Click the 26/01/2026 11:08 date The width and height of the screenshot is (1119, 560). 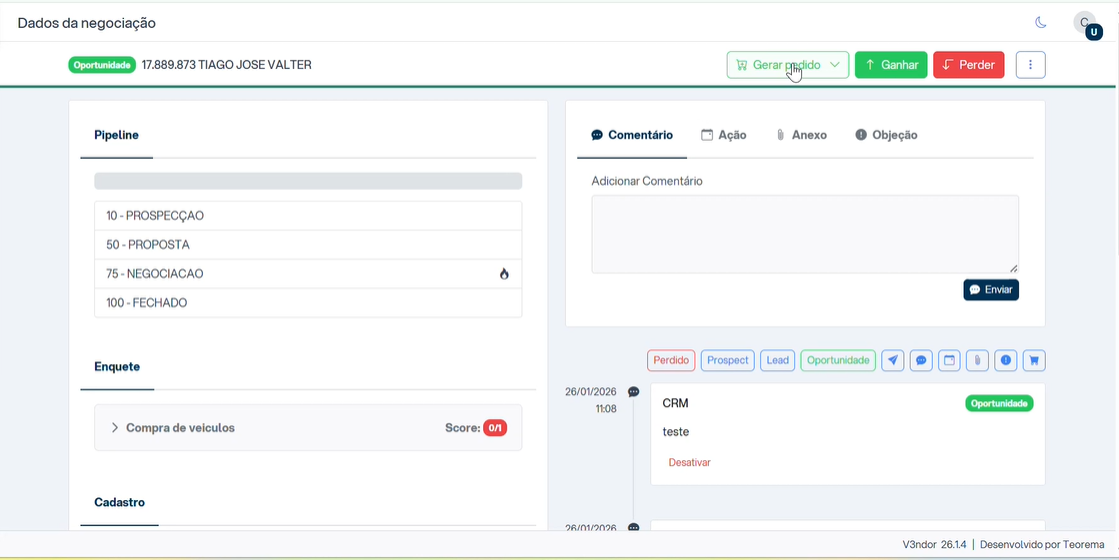tap(591, 400)
